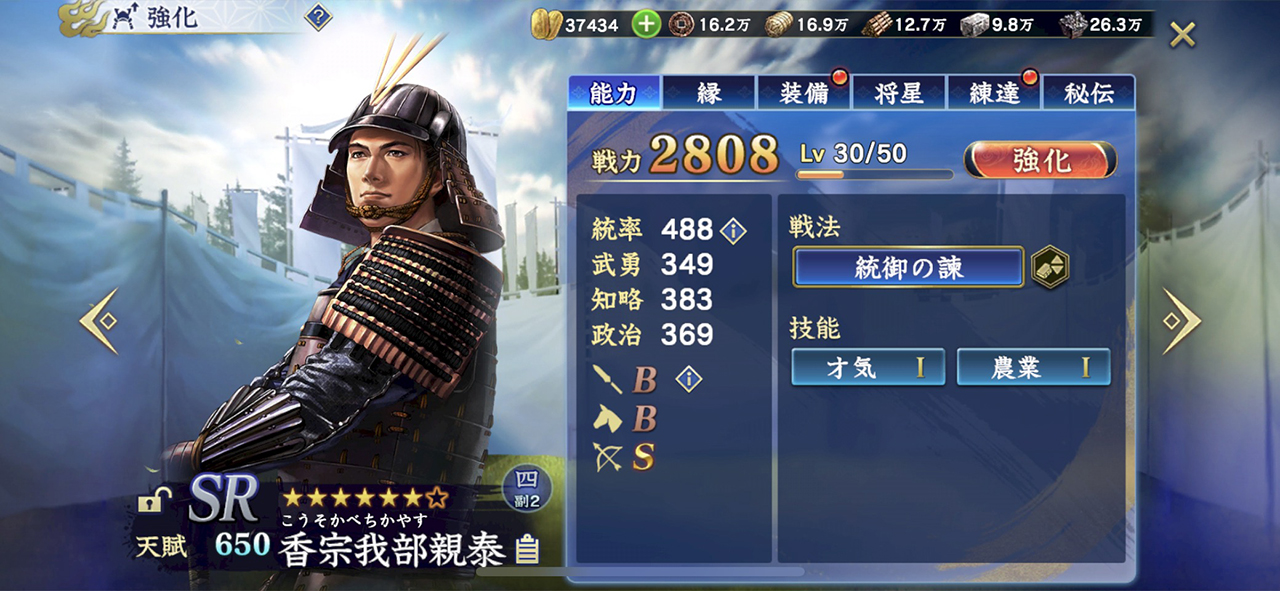Open the clipboard profile icon beside 香宗我部親泰
The height and width of the screenshot is (591, 1280).
tap(527, 549)
